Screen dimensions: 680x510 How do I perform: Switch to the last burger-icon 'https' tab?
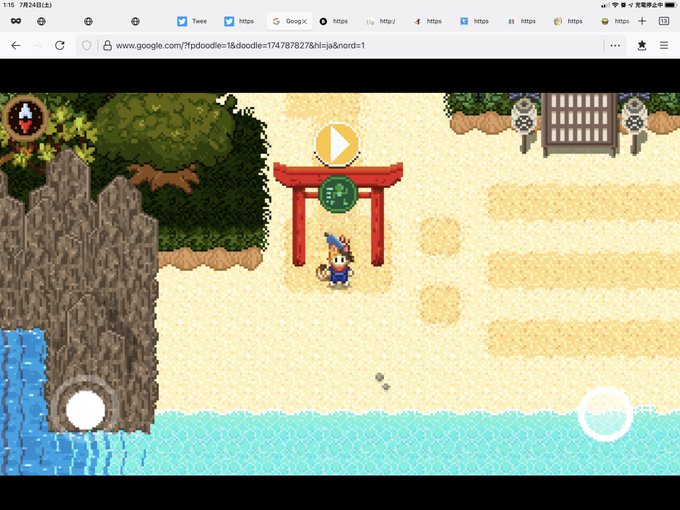coord(615,21)
